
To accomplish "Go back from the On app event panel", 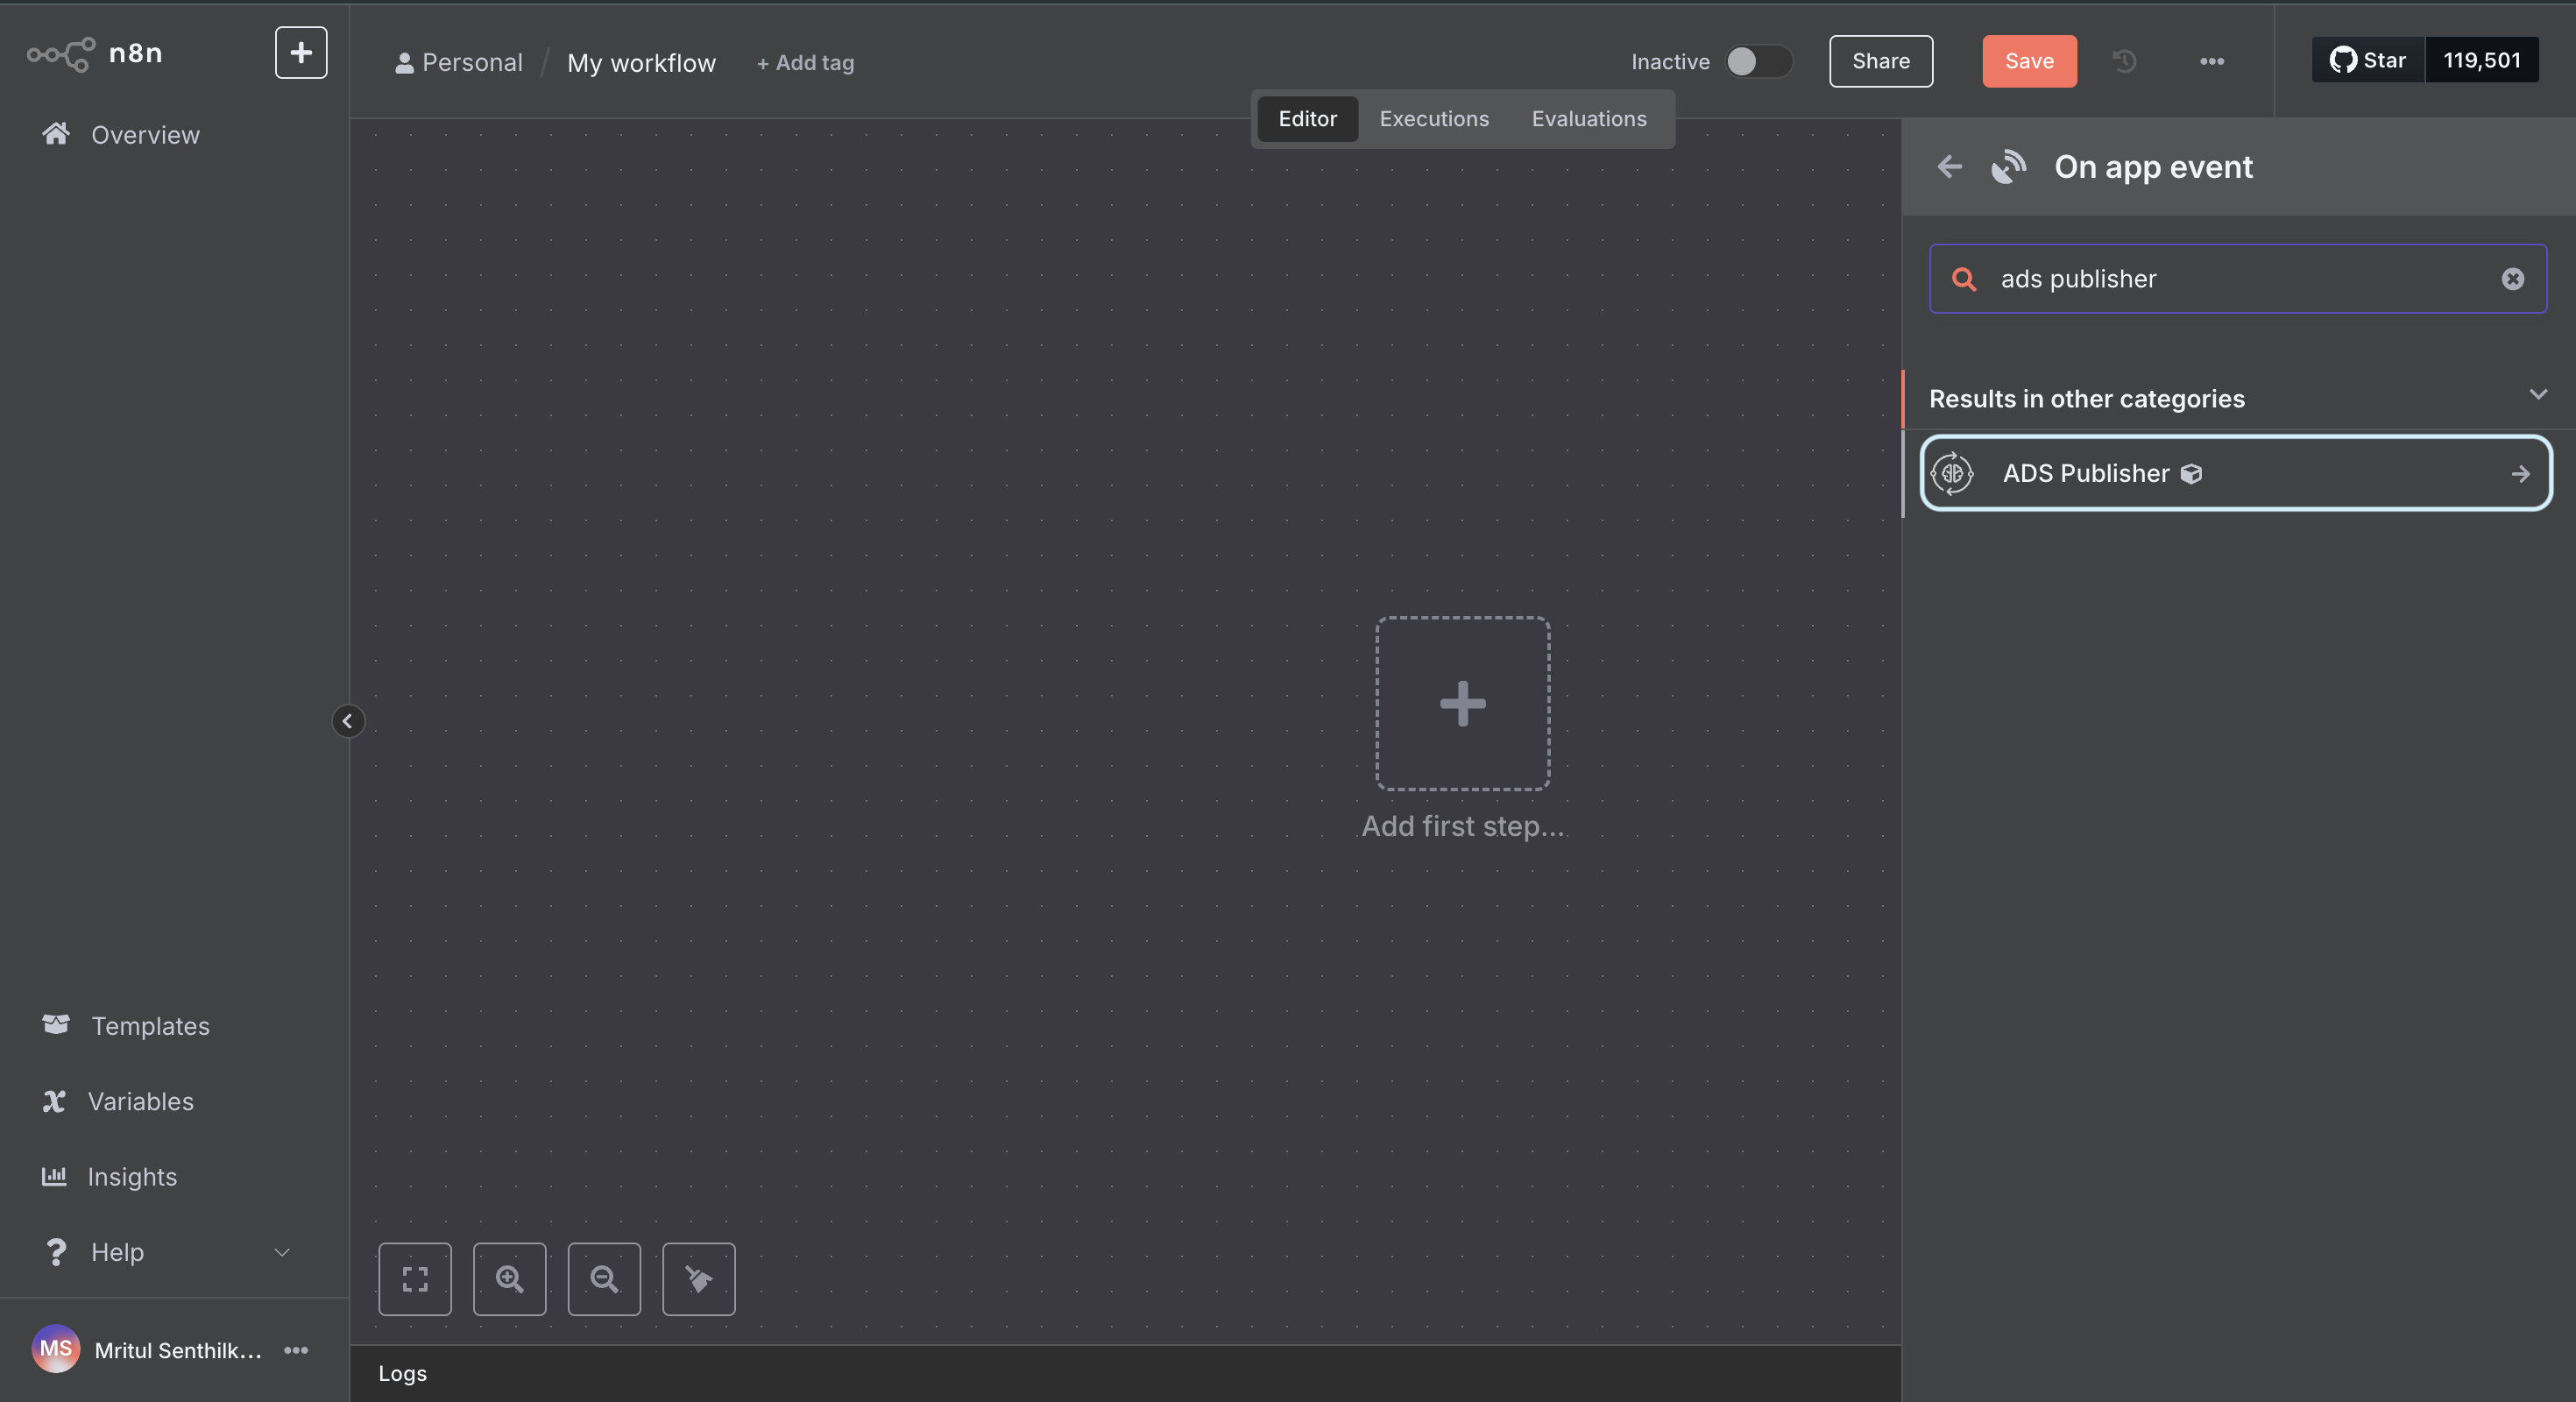I will point(1949,167).
